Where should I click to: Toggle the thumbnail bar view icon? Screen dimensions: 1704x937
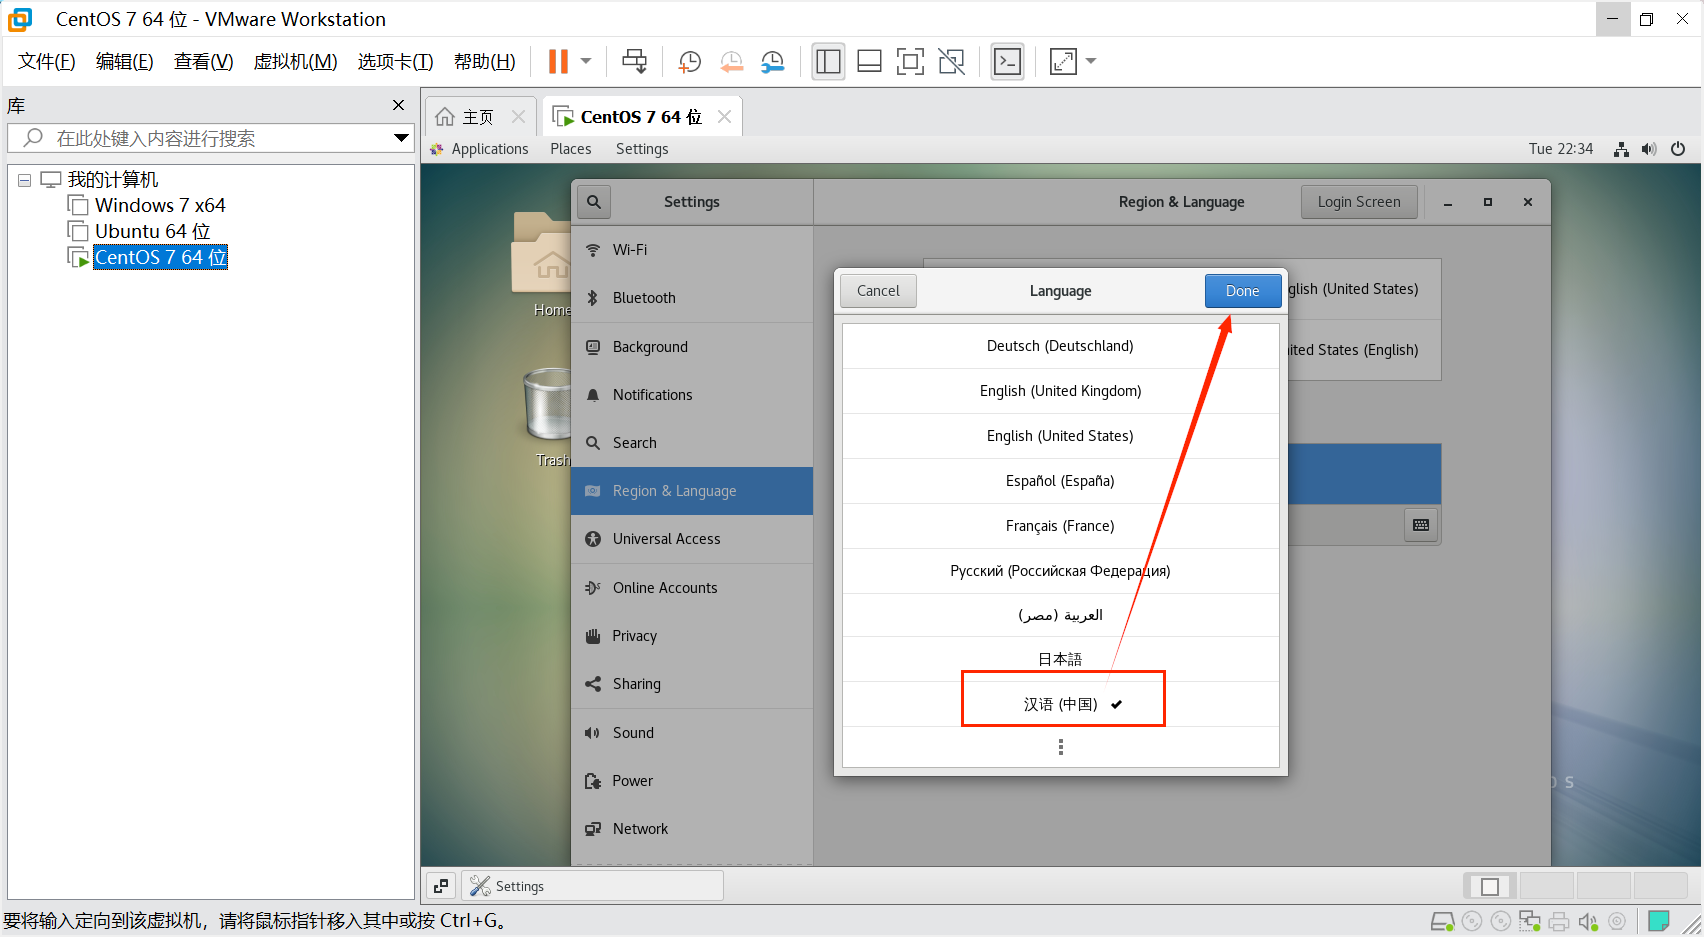pos(869,61)
